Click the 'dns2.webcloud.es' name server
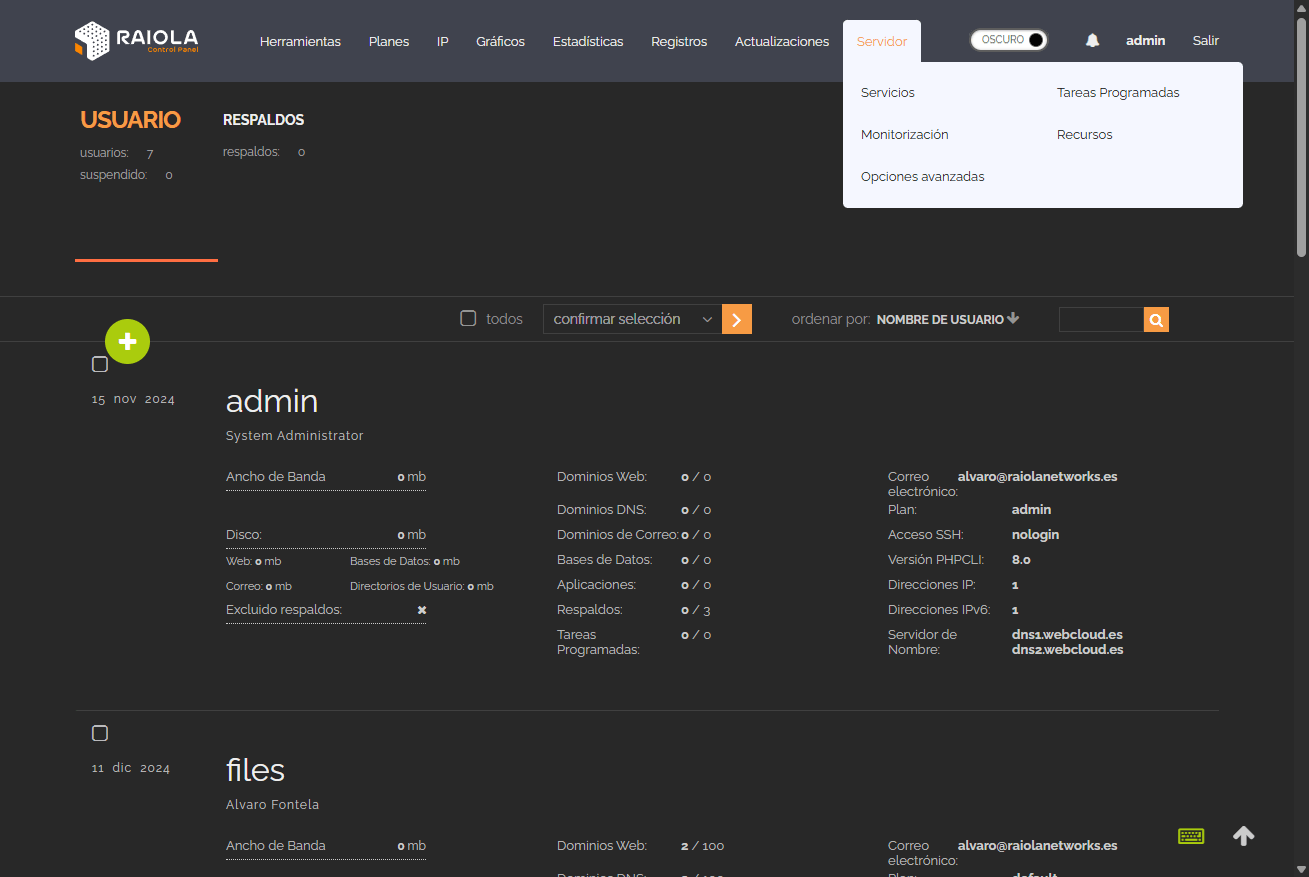 [1068, 650]
